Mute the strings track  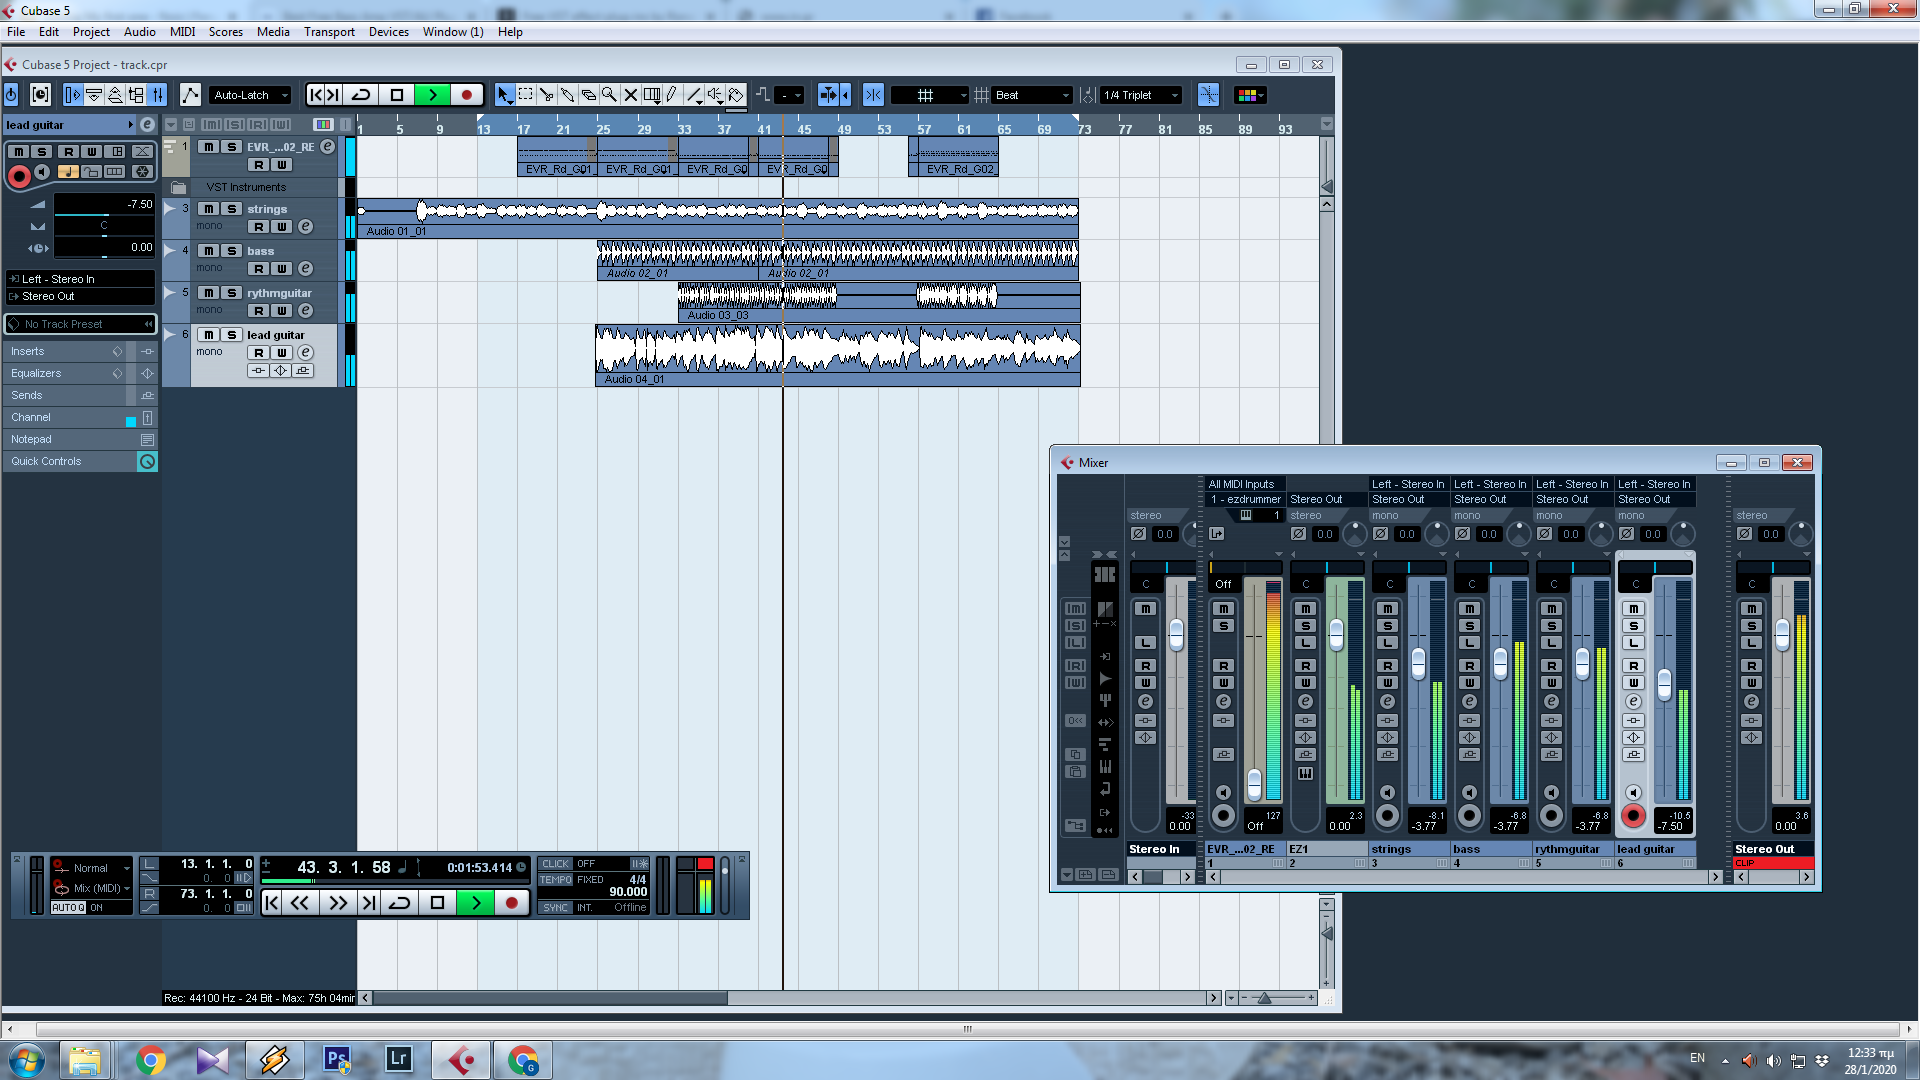(208, 209)
